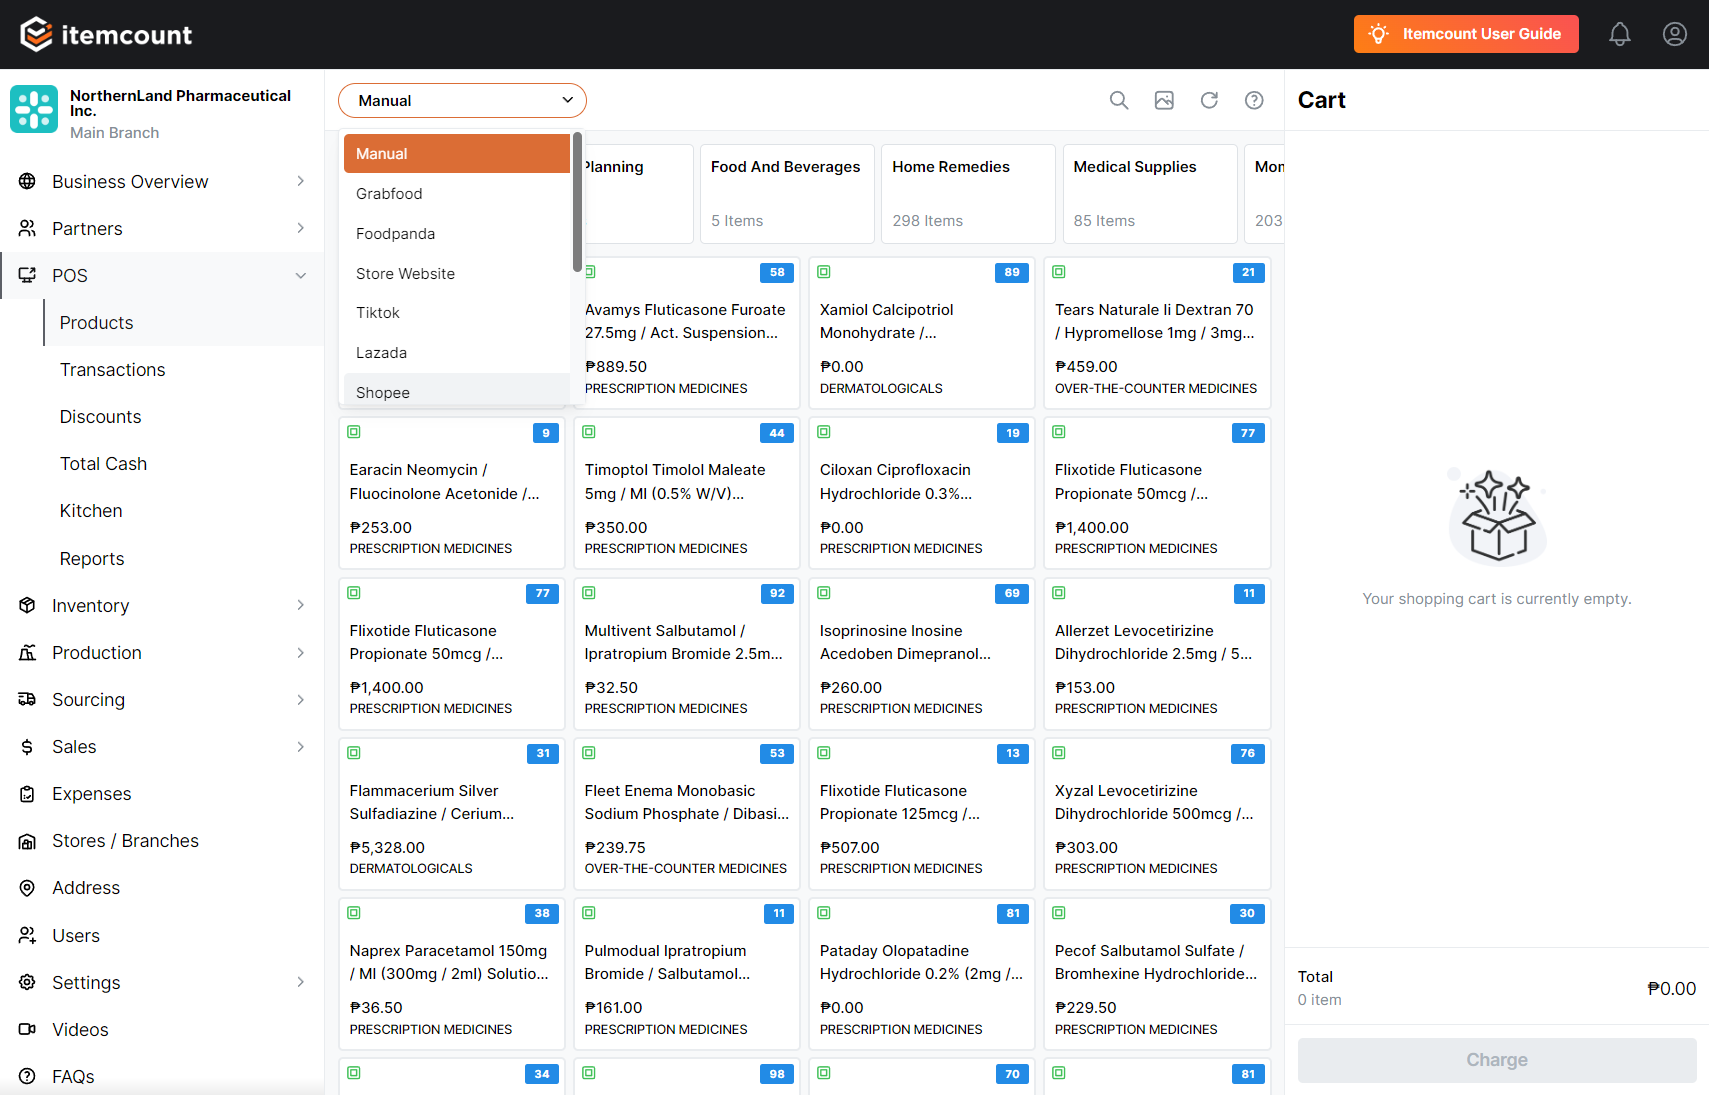Select the Home Remedies category
This screenshot has width=1709, height=1095.
(966, 194)
